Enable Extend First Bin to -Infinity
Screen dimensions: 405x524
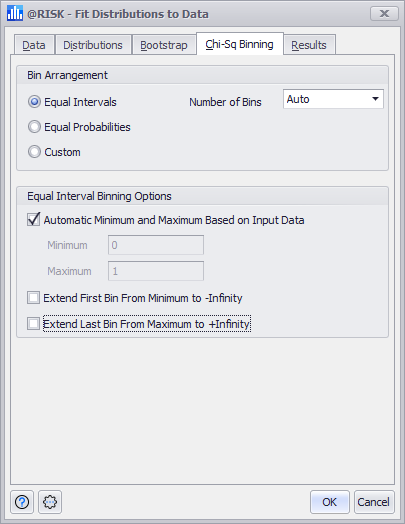tap(33, 298)
